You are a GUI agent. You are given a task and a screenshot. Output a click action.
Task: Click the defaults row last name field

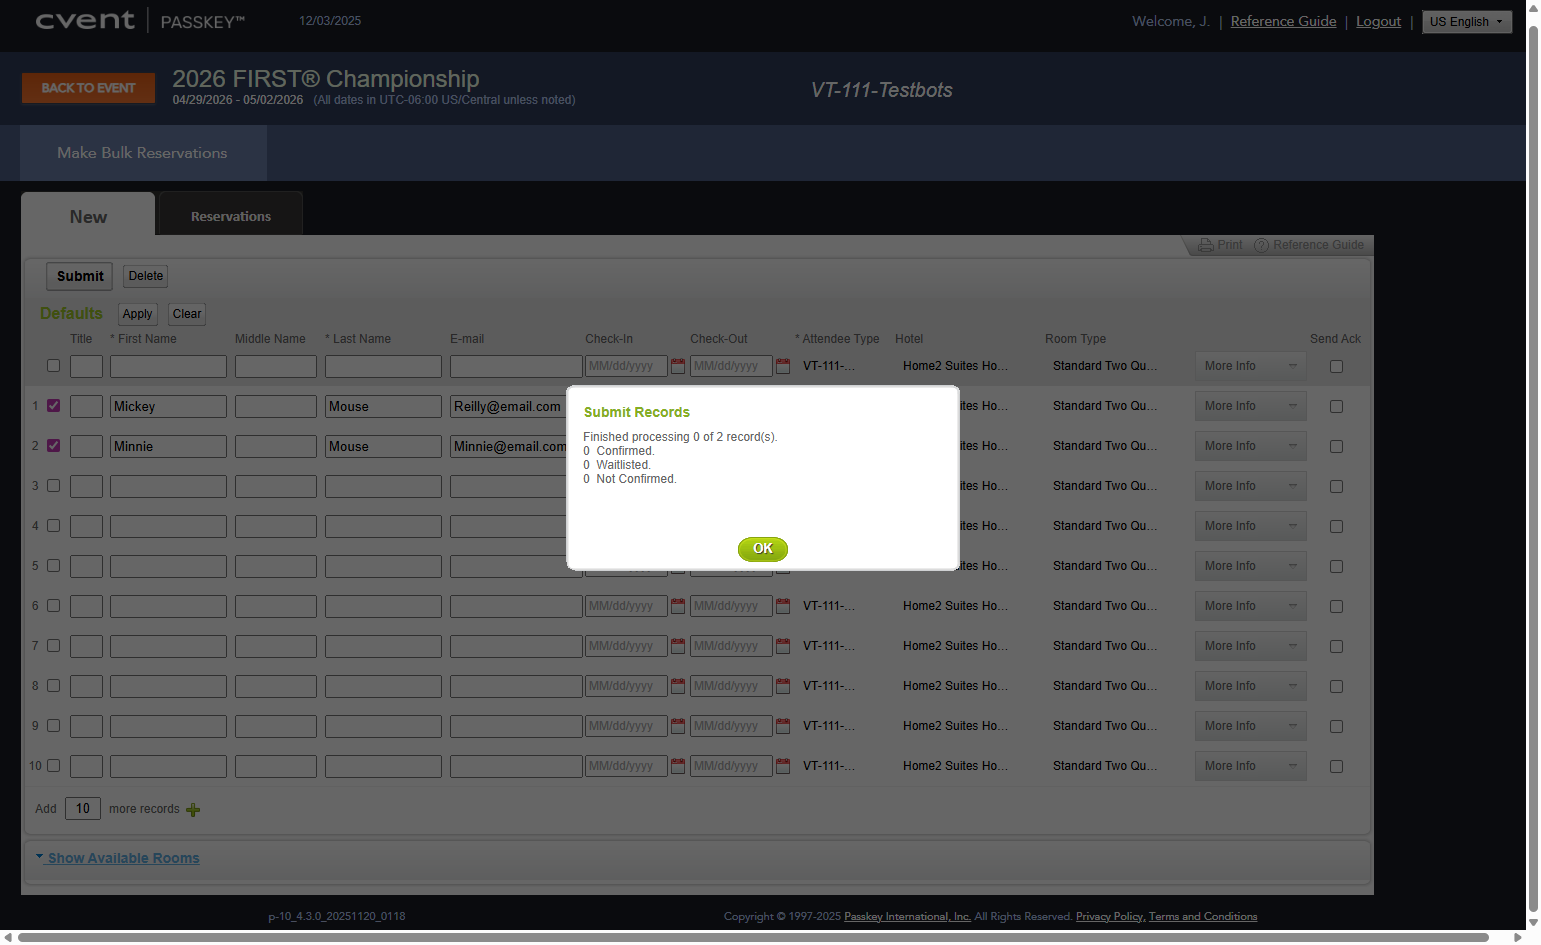(383, 366)
